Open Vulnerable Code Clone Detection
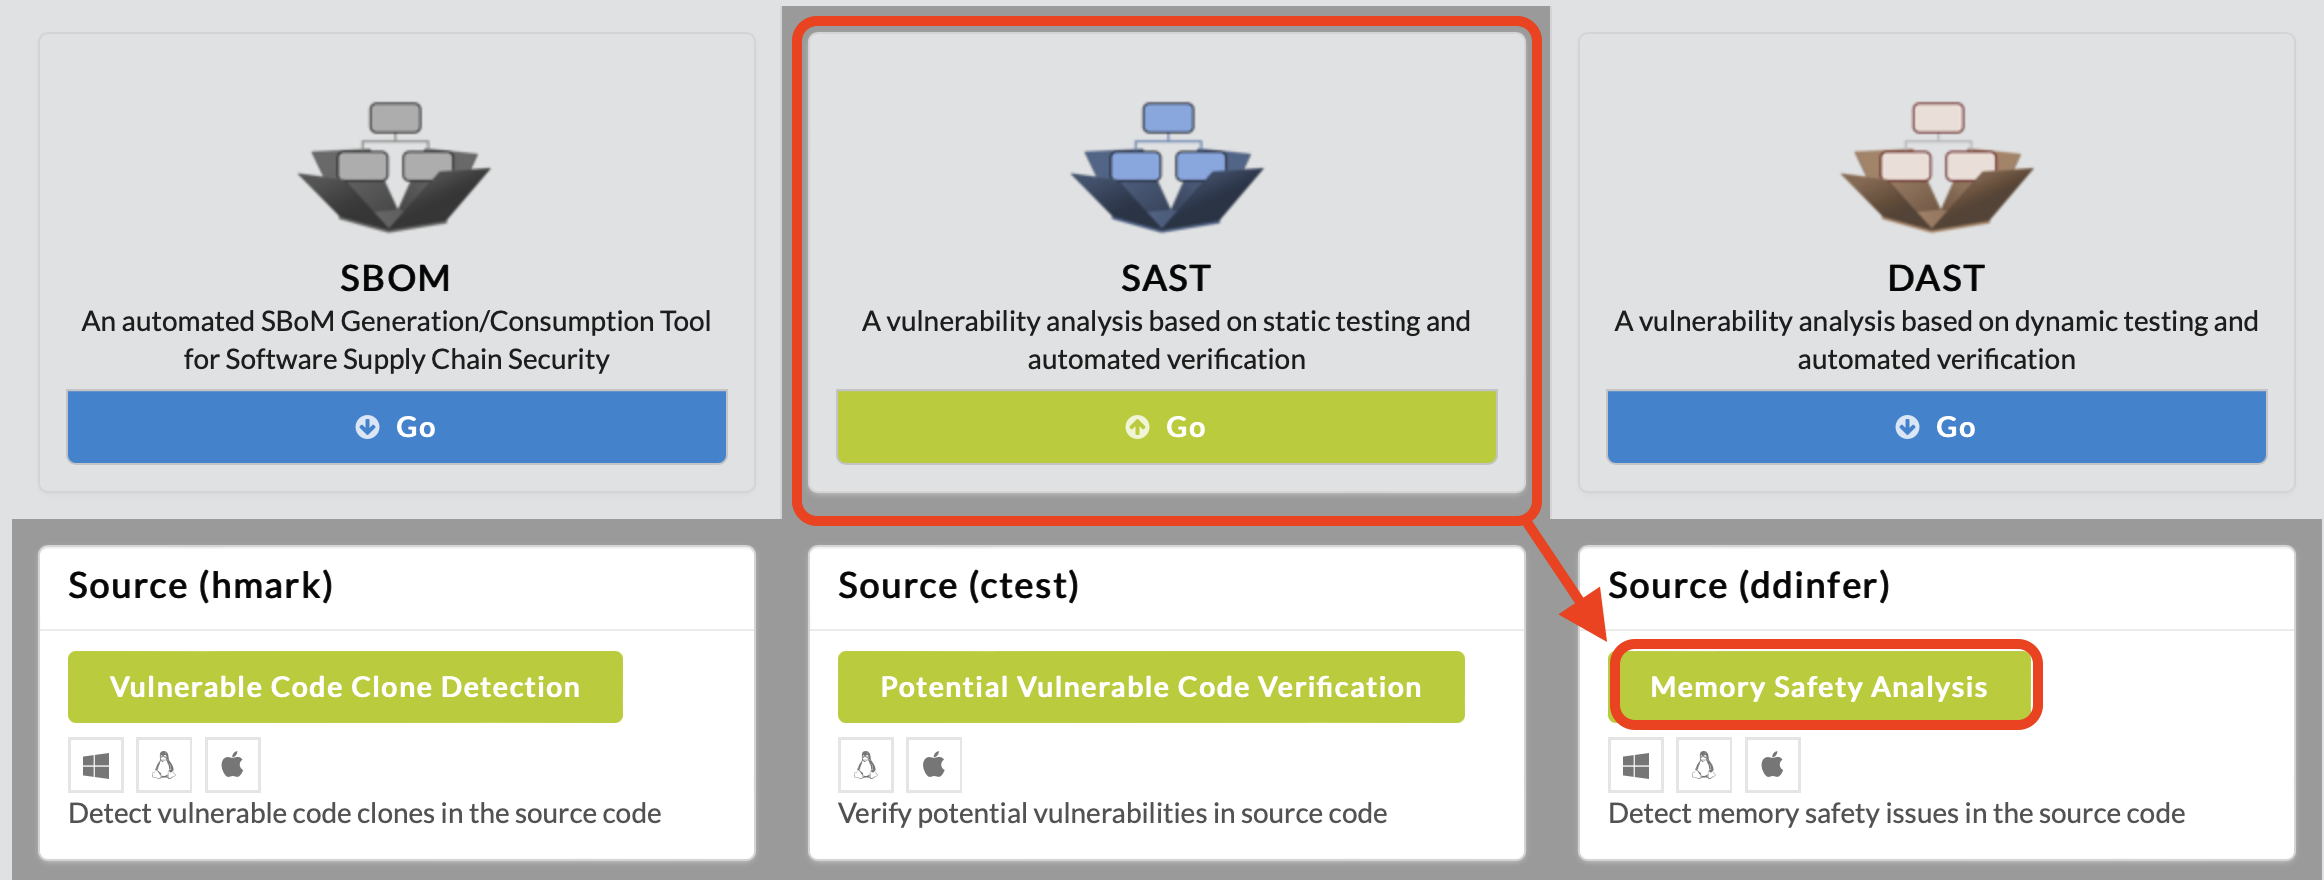 click(345, 687)
